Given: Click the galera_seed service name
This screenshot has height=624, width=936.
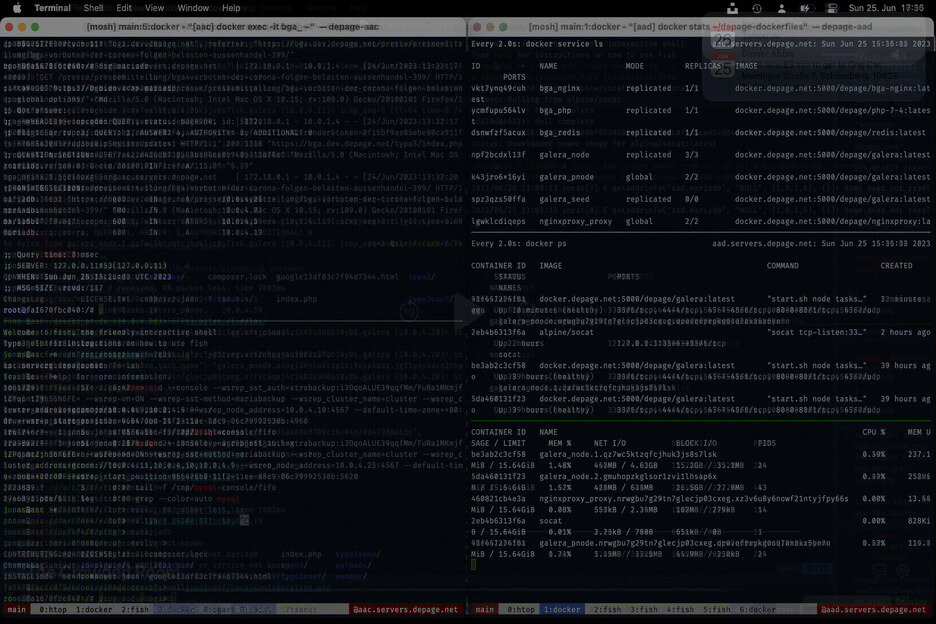Looking at the screenshot, I should point(564,199).
